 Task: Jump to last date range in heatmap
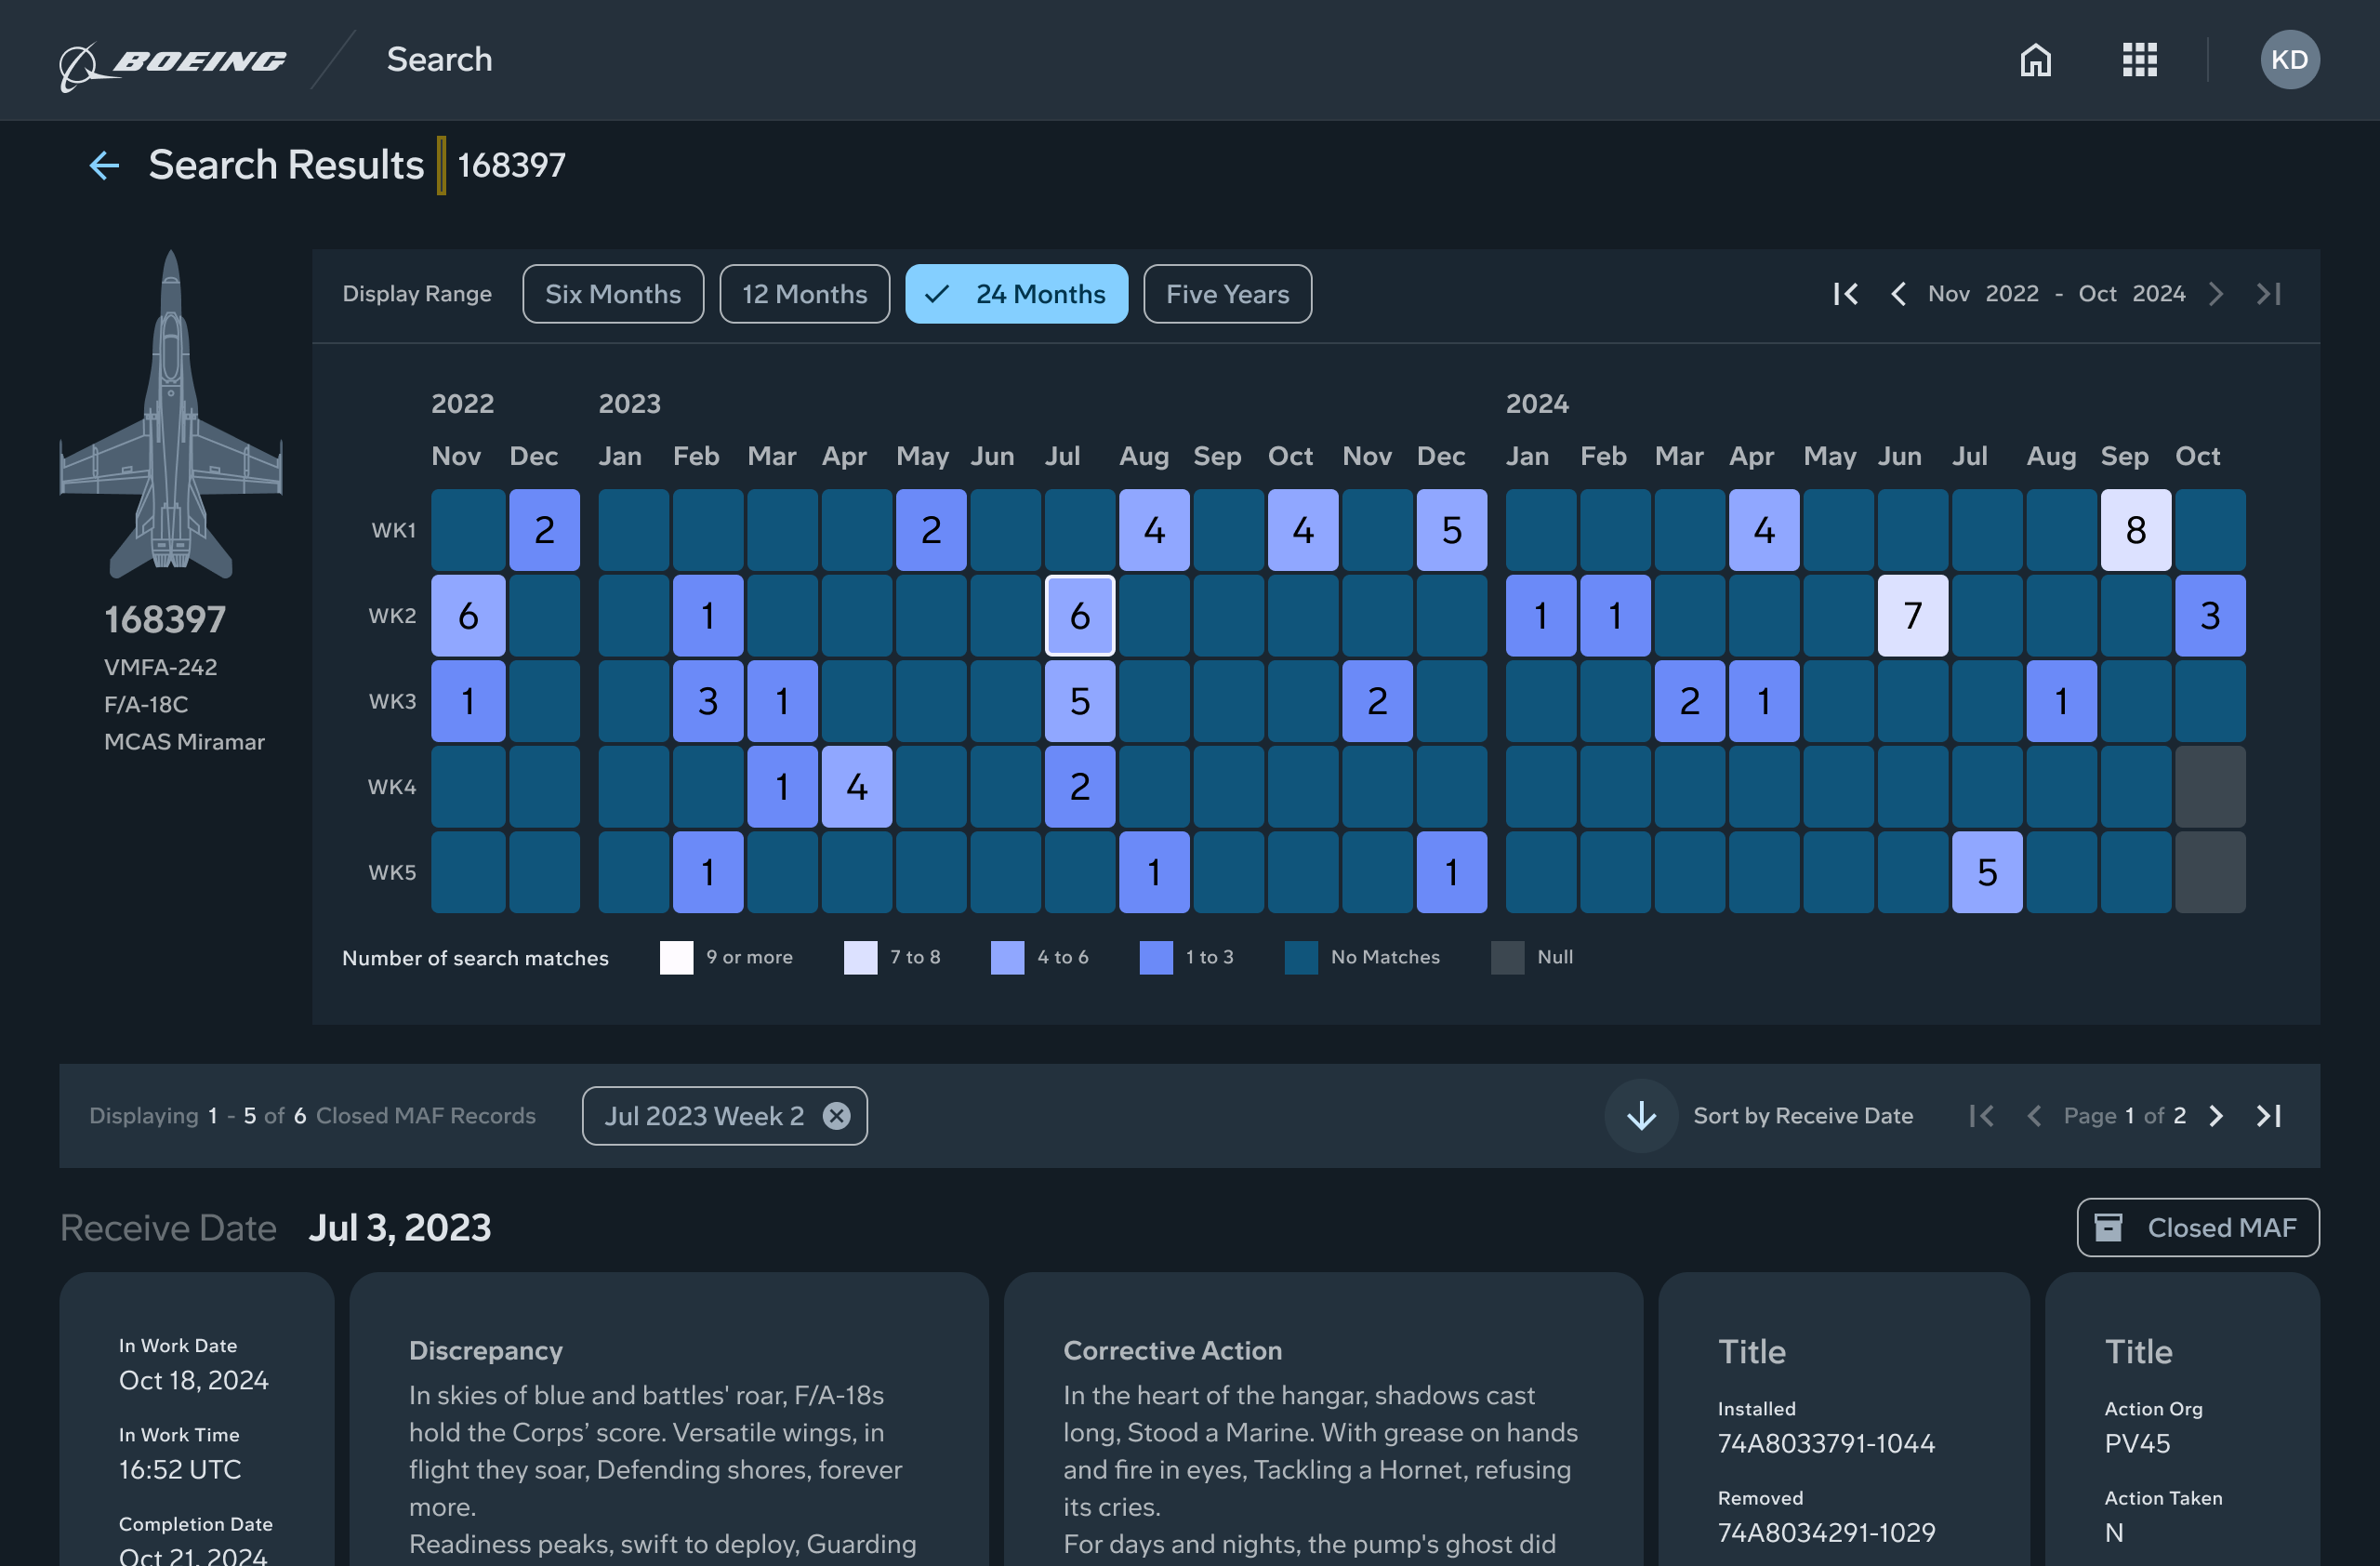tap(2268, 294)
